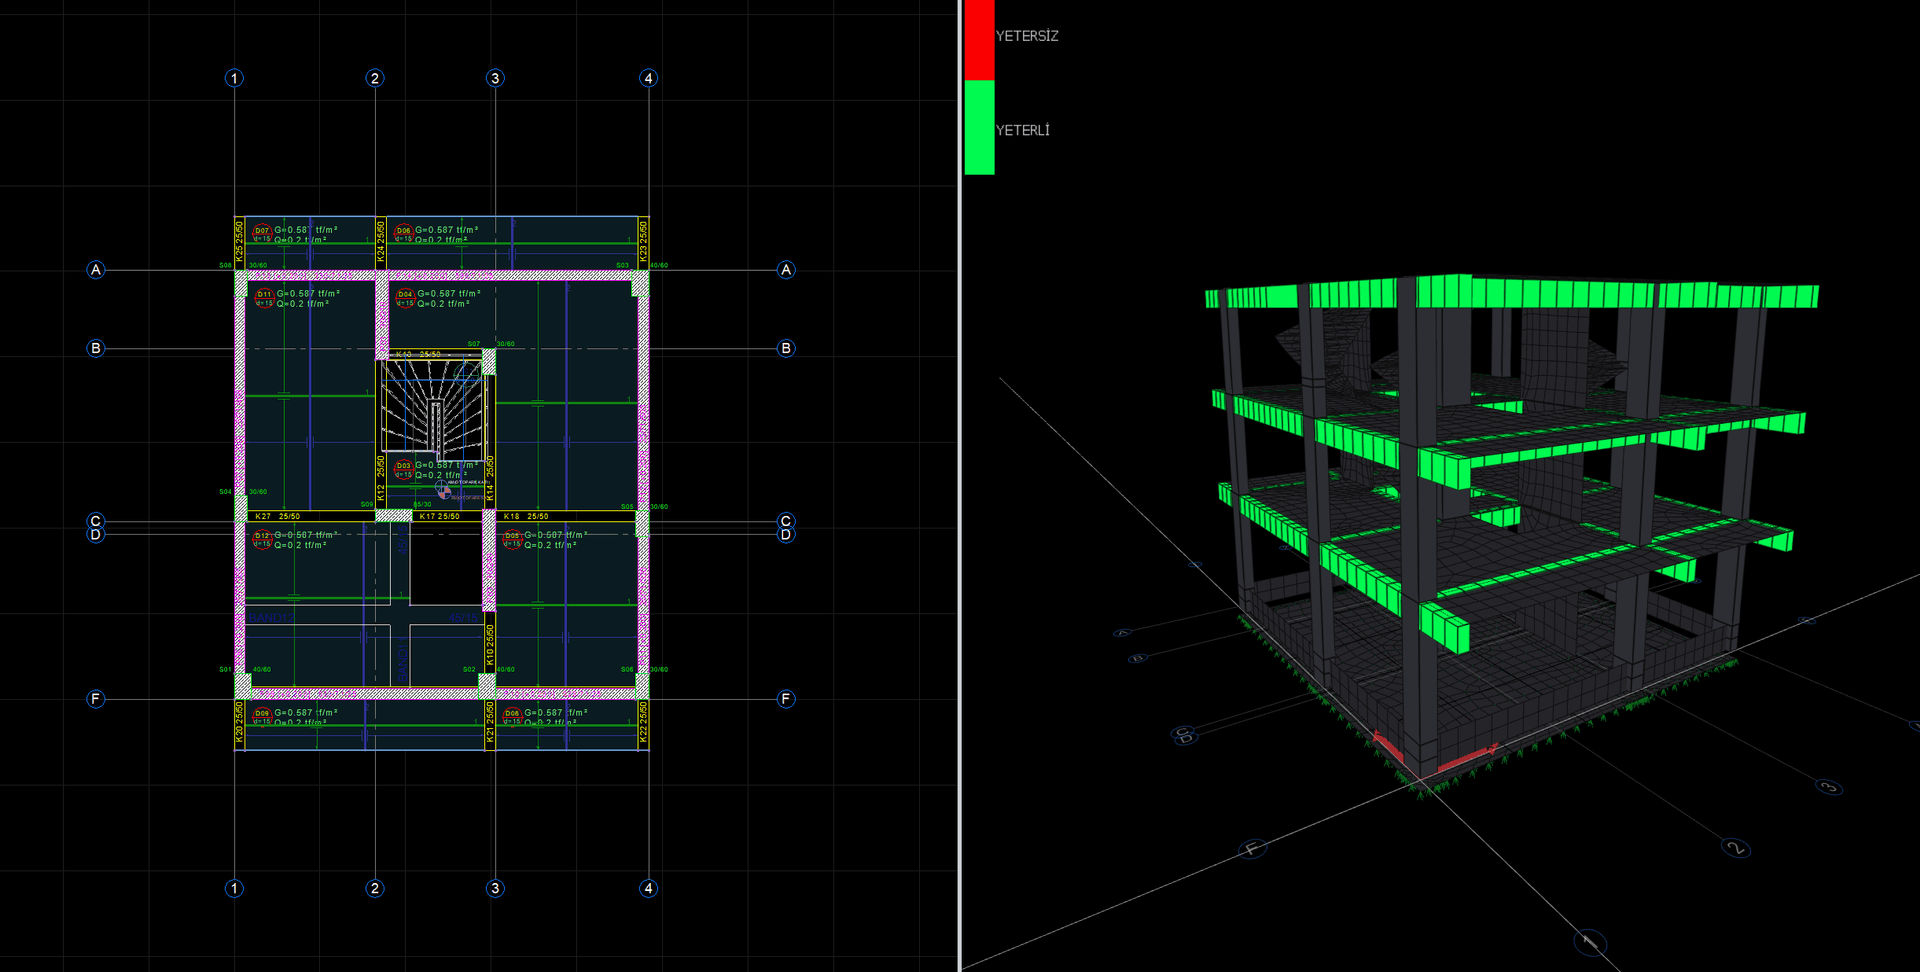
Task: Select the D07 slab marker circle
Action: (x=262, y=232)
